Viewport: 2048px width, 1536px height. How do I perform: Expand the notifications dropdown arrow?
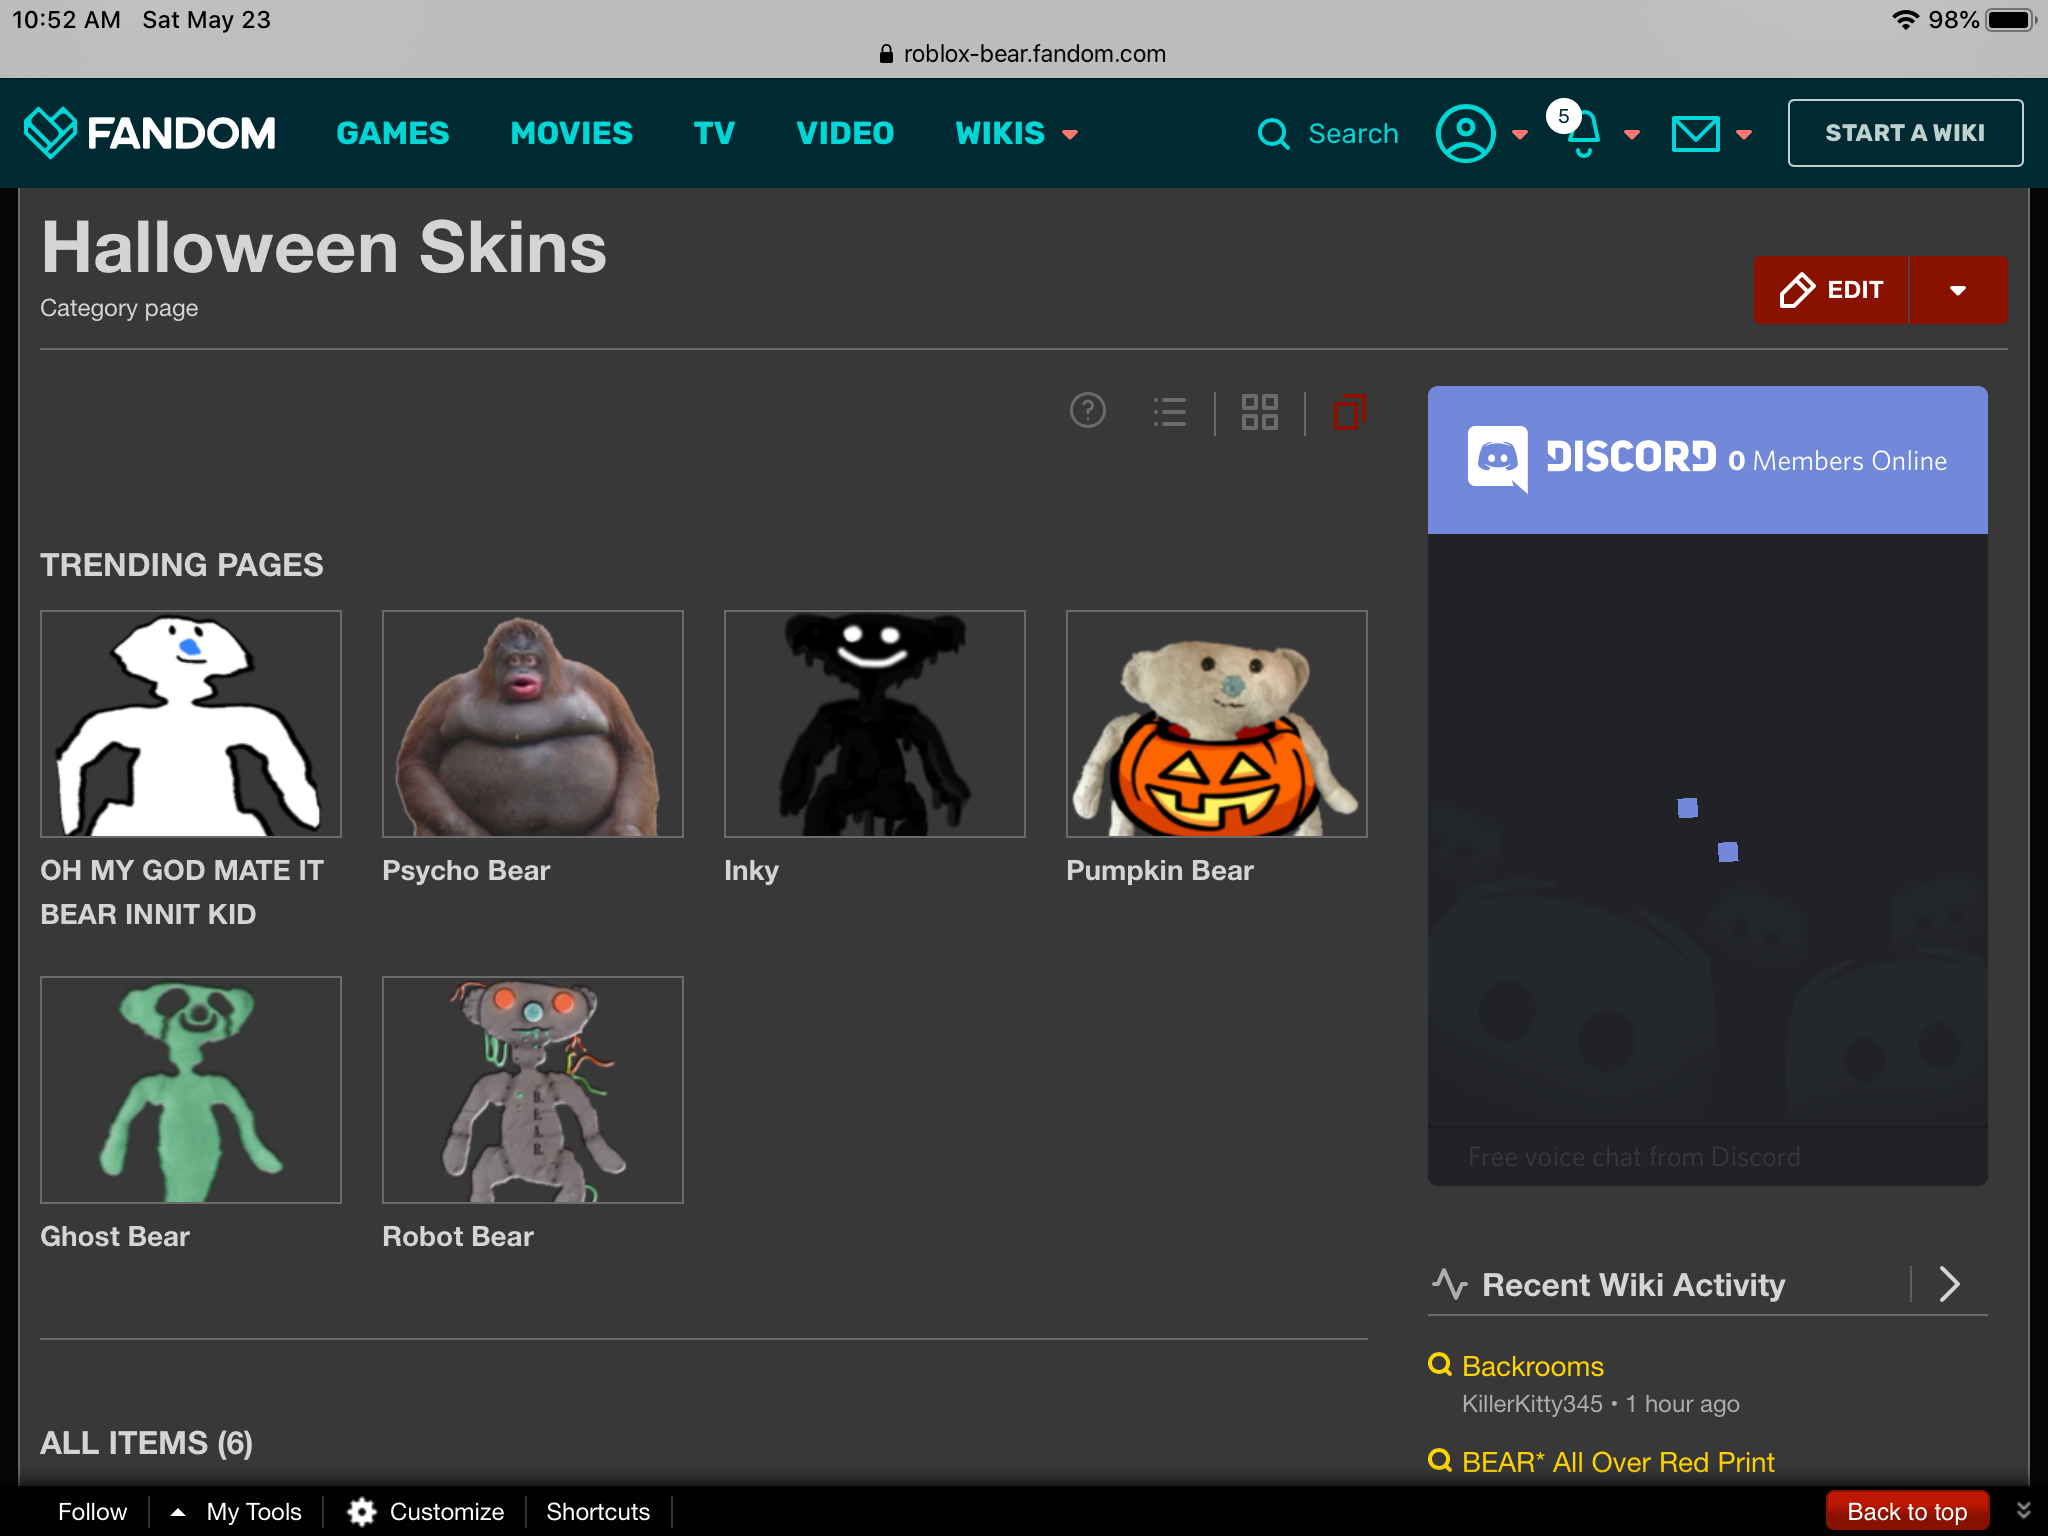tap(1632, 134)
